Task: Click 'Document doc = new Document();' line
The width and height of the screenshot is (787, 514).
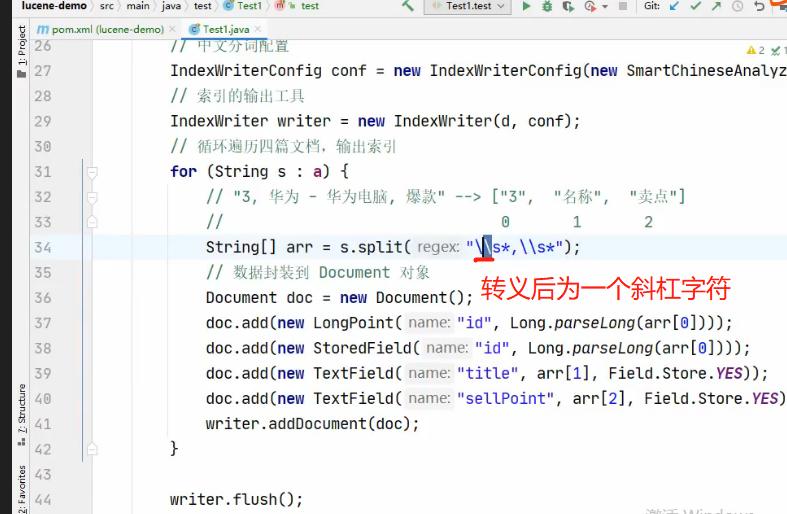Action: click(x=339, y=298)
